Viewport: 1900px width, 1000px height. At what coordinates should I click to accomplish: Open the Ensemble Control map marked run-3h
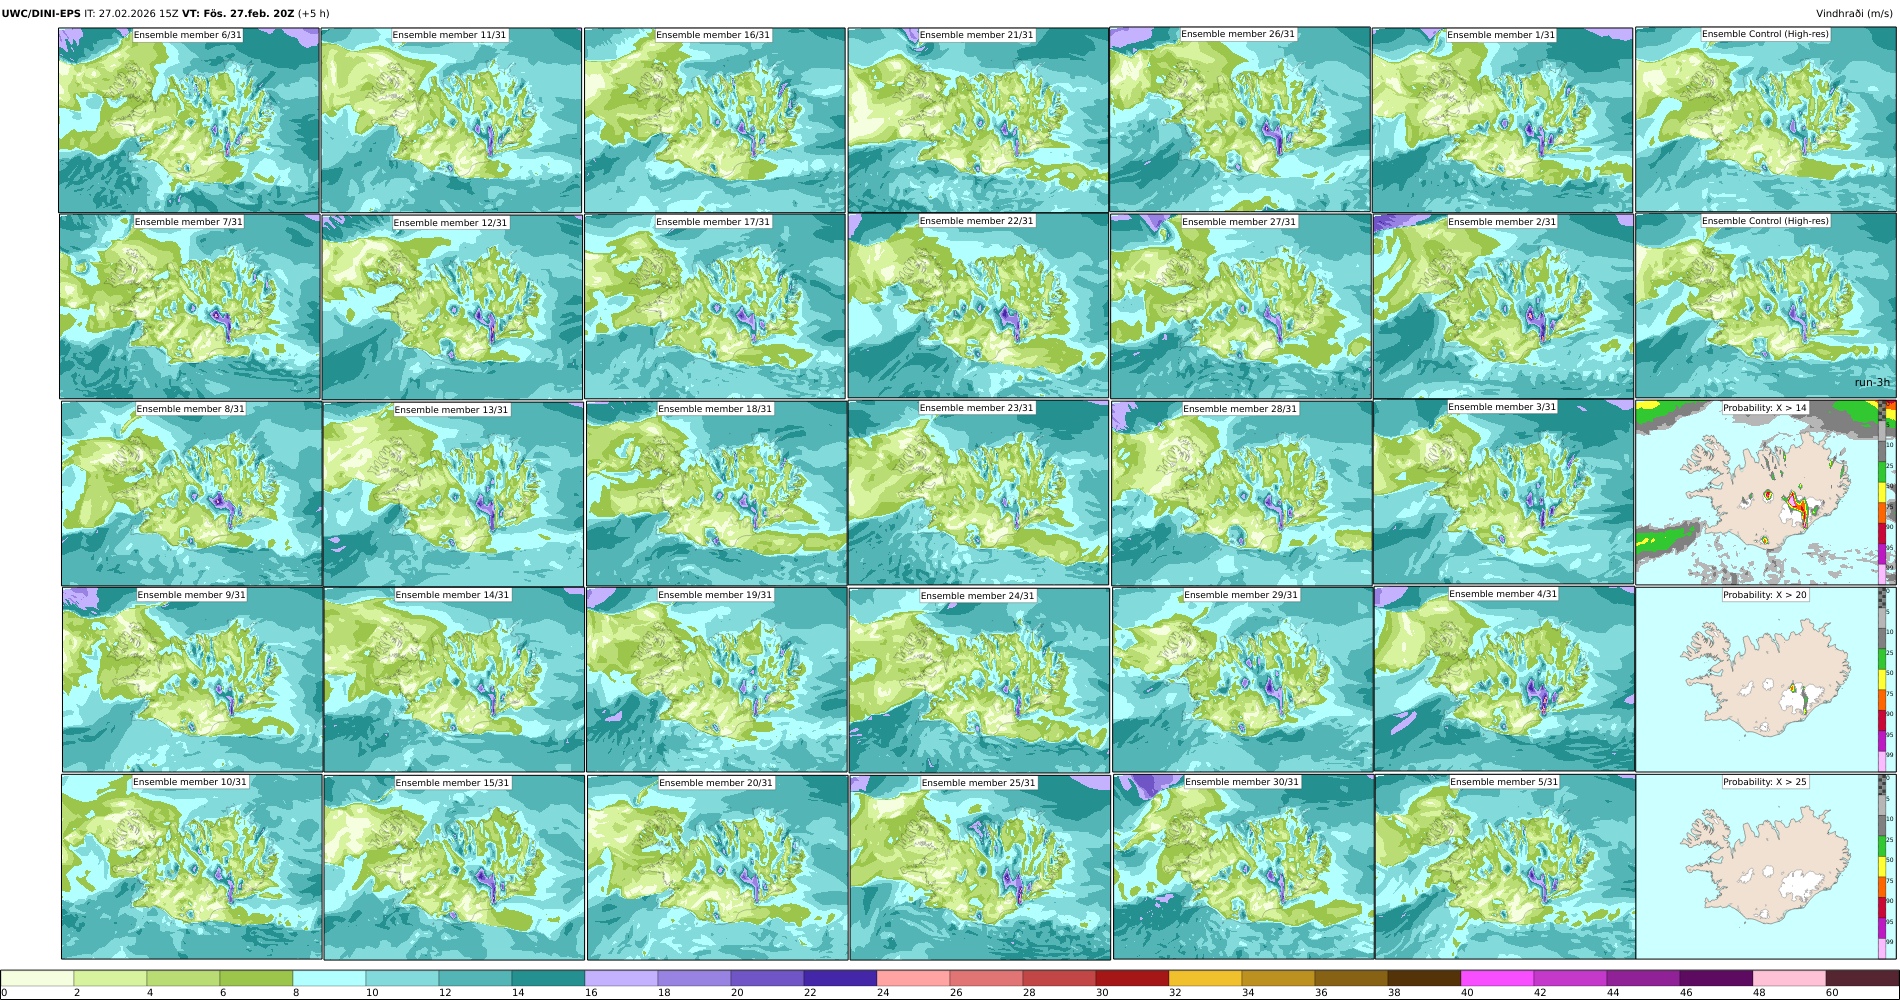(x=1765, y=306)
